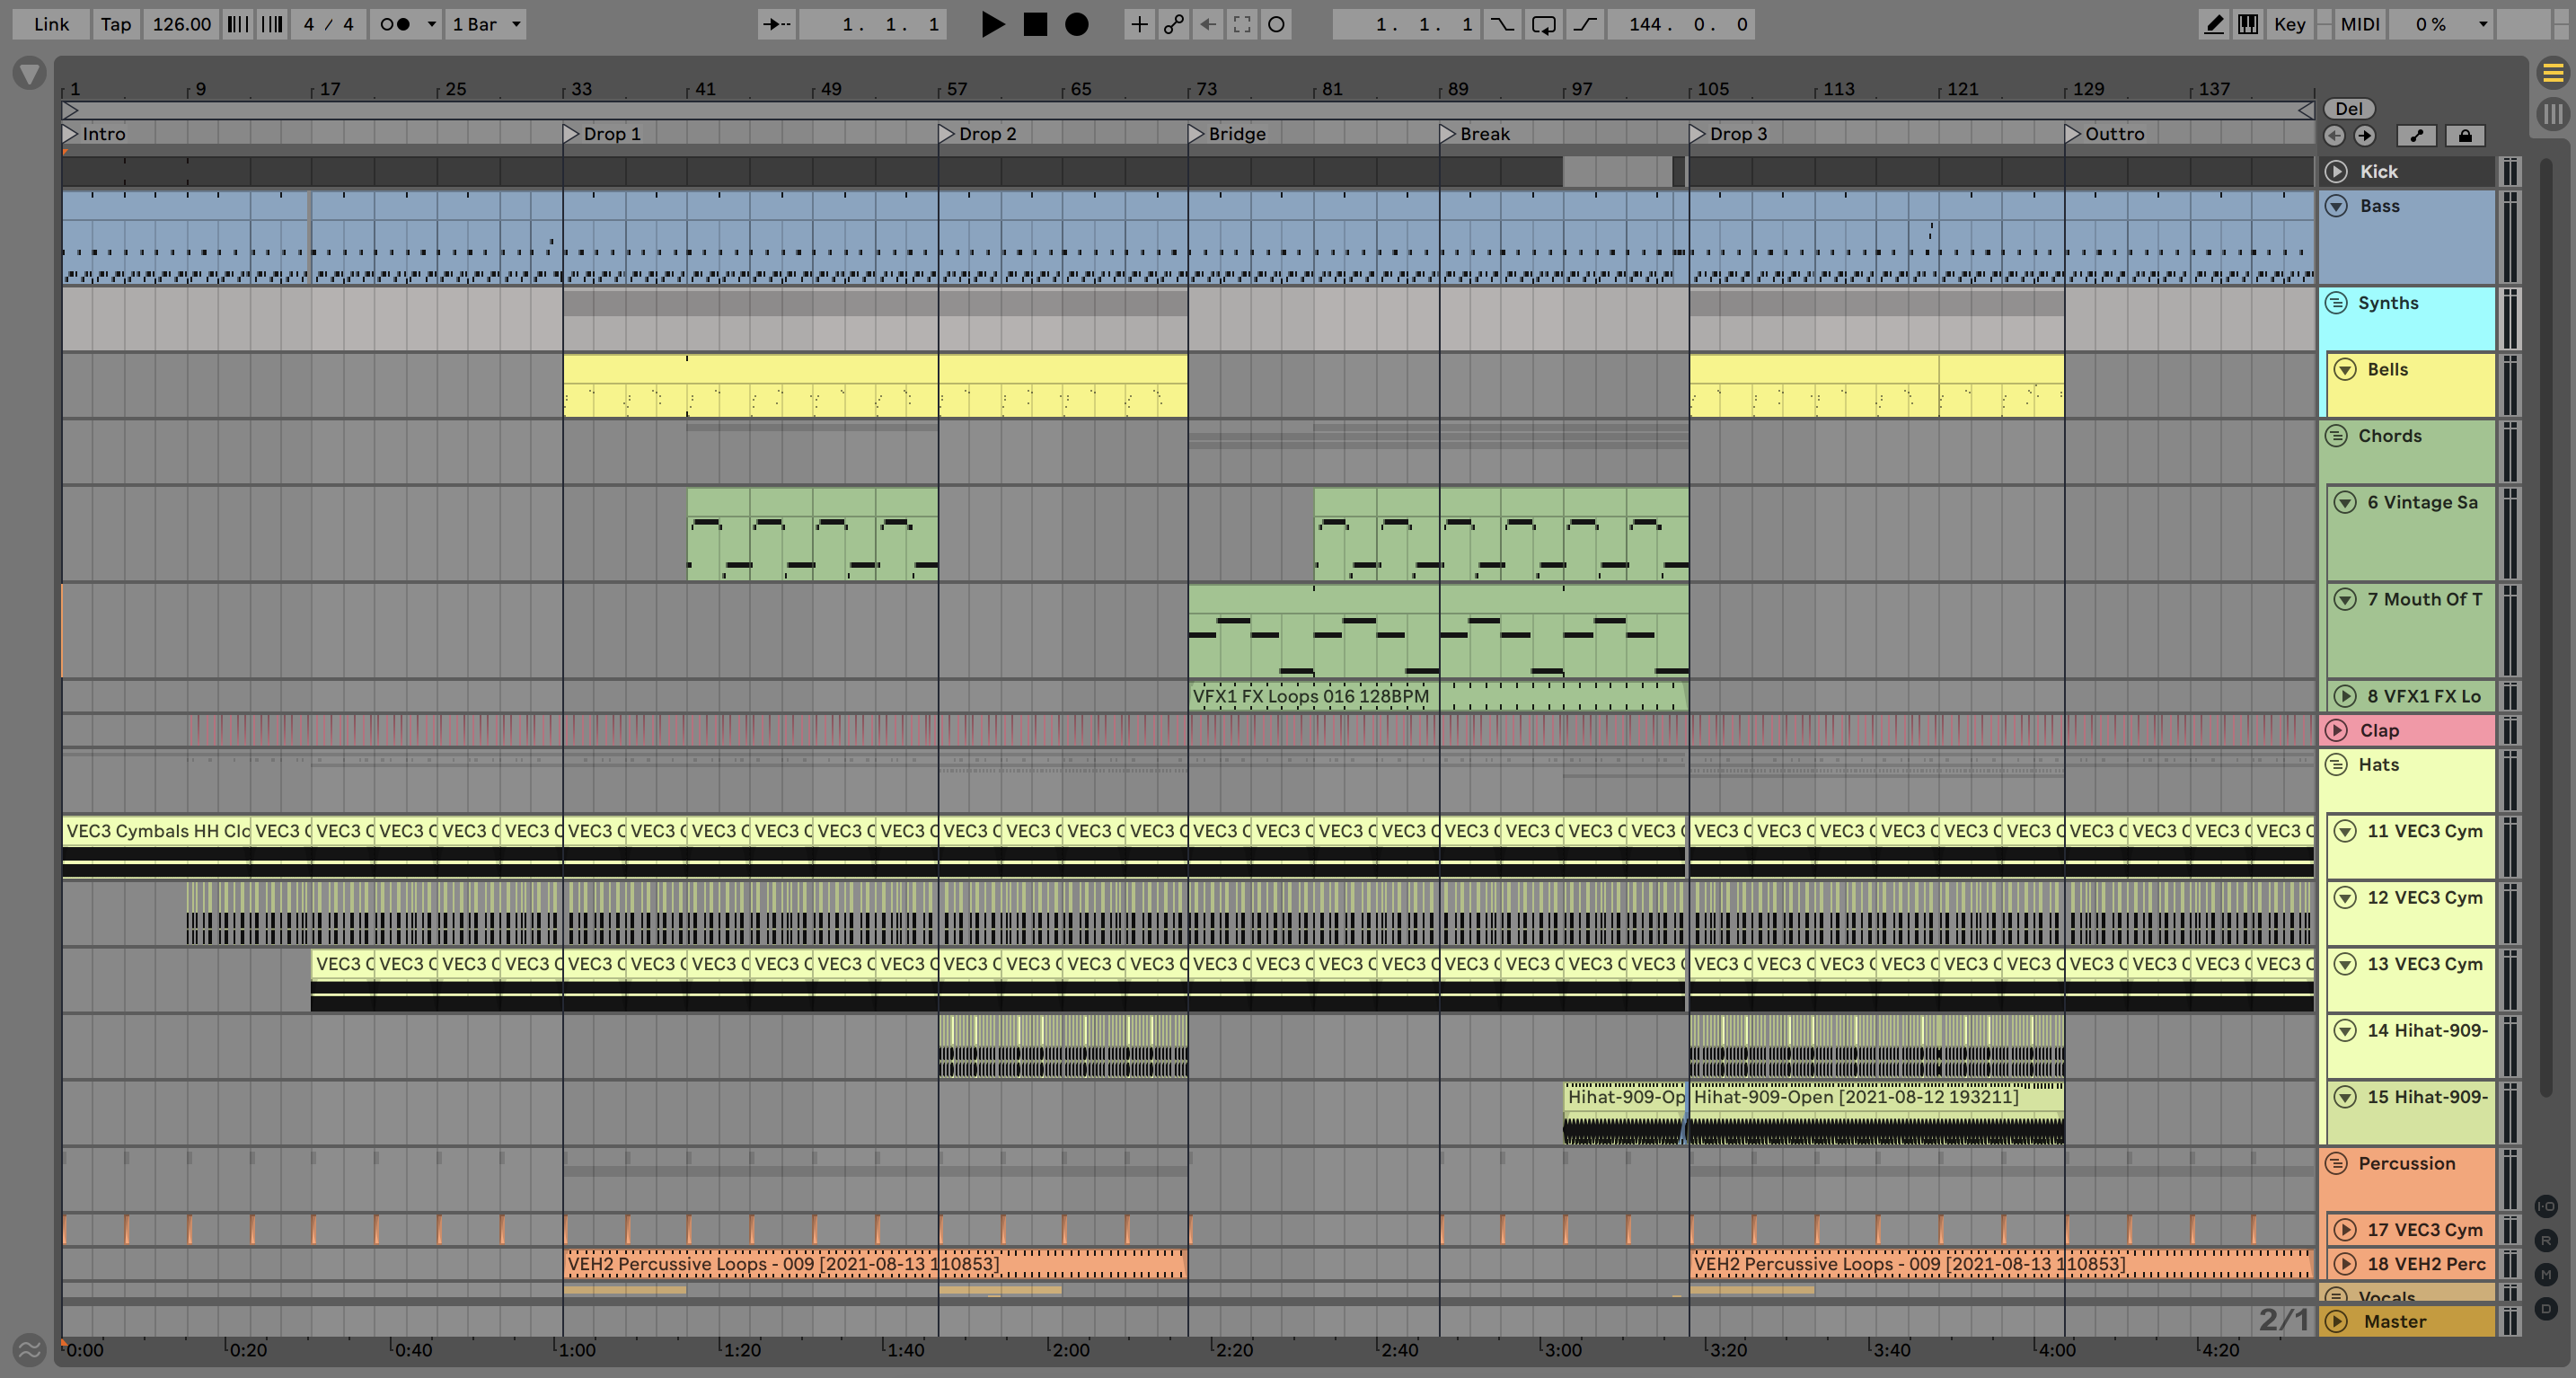The width and height of the screenshot is (2576, 1378).
Task: Toggle Lock Envelopes padlock icon
Action: [2465, 135]
